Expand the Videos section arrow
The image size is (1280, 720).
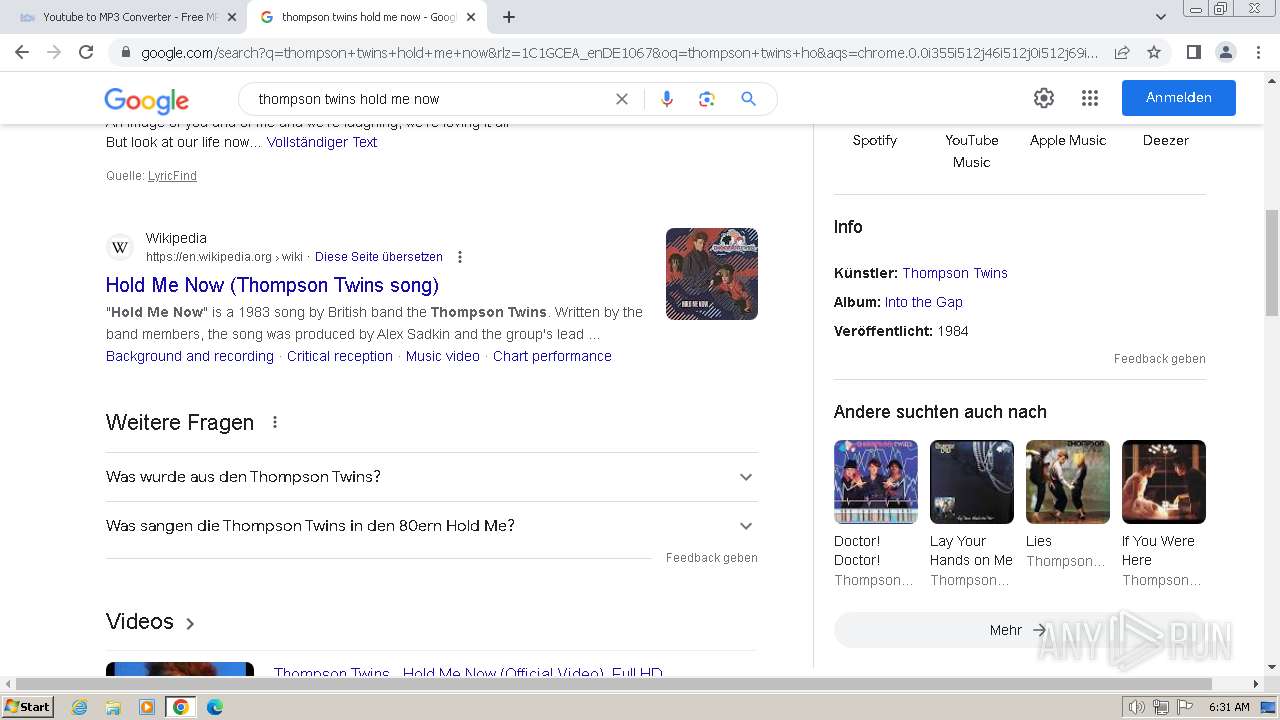tap(190, 623)
